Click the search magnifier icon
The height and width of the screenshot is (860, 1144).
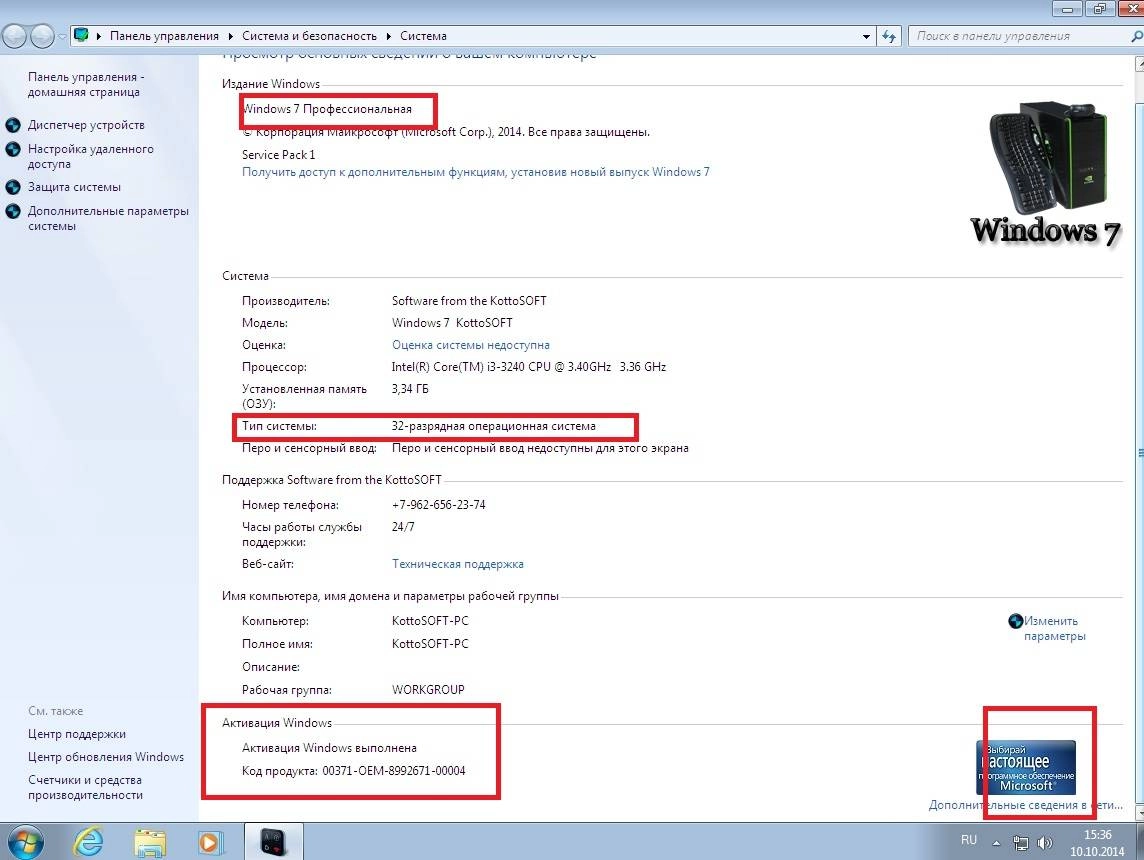(x=1136, y=36)
